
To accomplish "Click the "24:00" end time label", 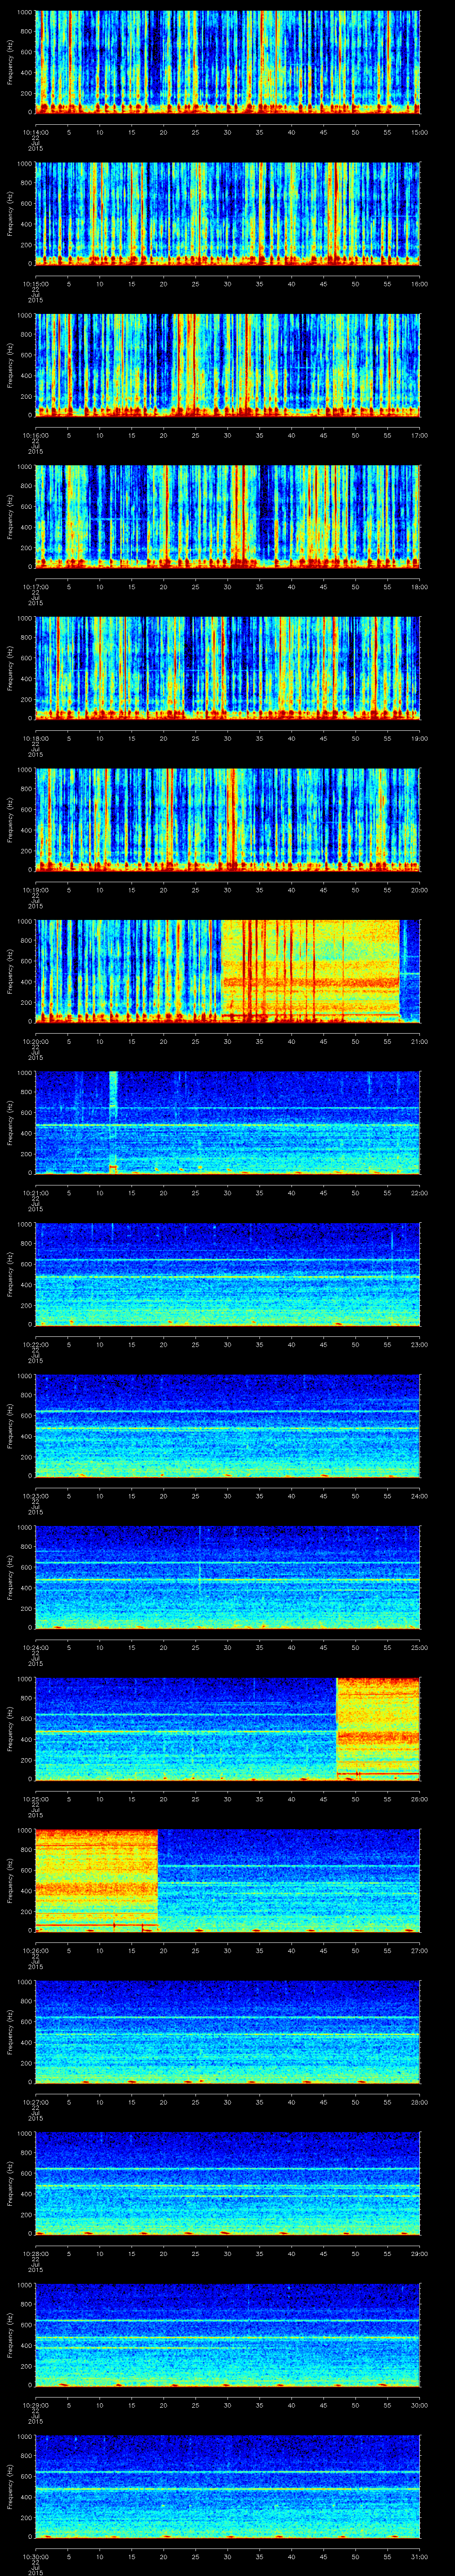I will click(420, 1496).
